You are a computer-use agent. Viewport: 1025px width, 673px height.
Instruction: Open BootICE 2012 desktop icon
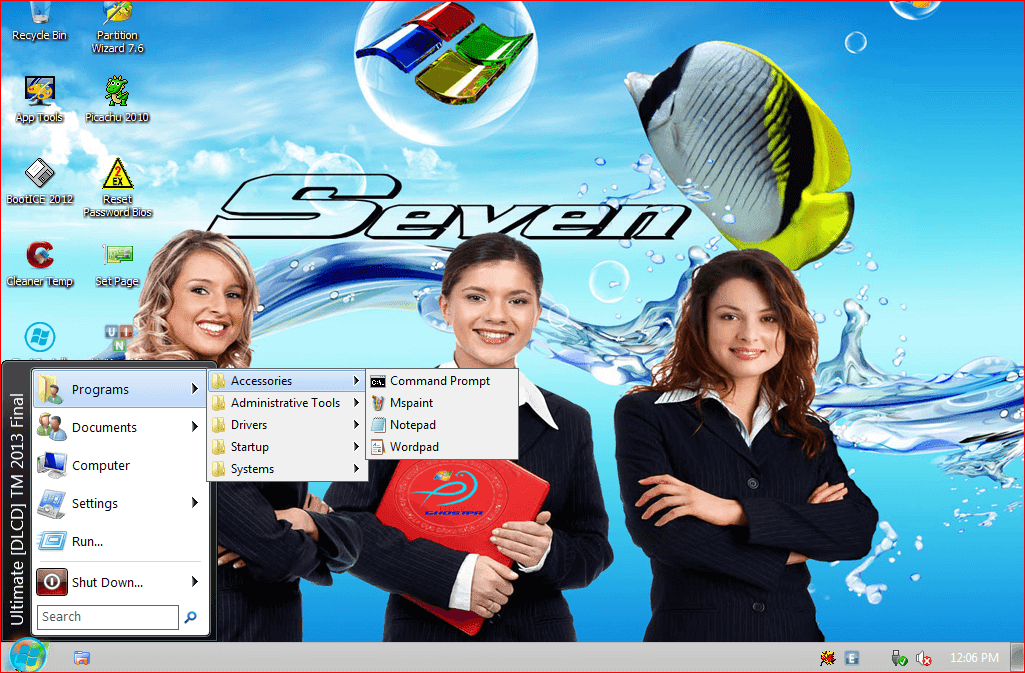point(40,182)
